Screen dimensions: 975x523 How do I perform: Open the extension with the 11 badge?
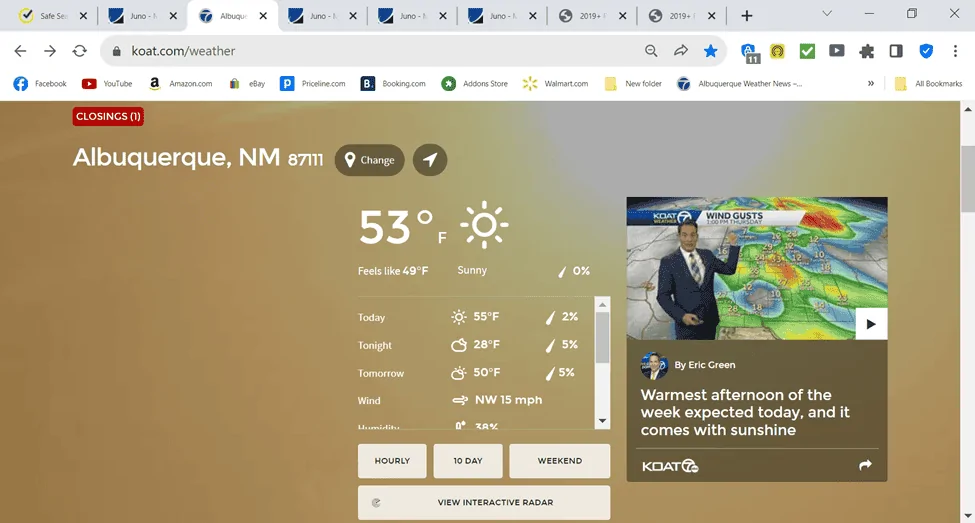(750, 52)
